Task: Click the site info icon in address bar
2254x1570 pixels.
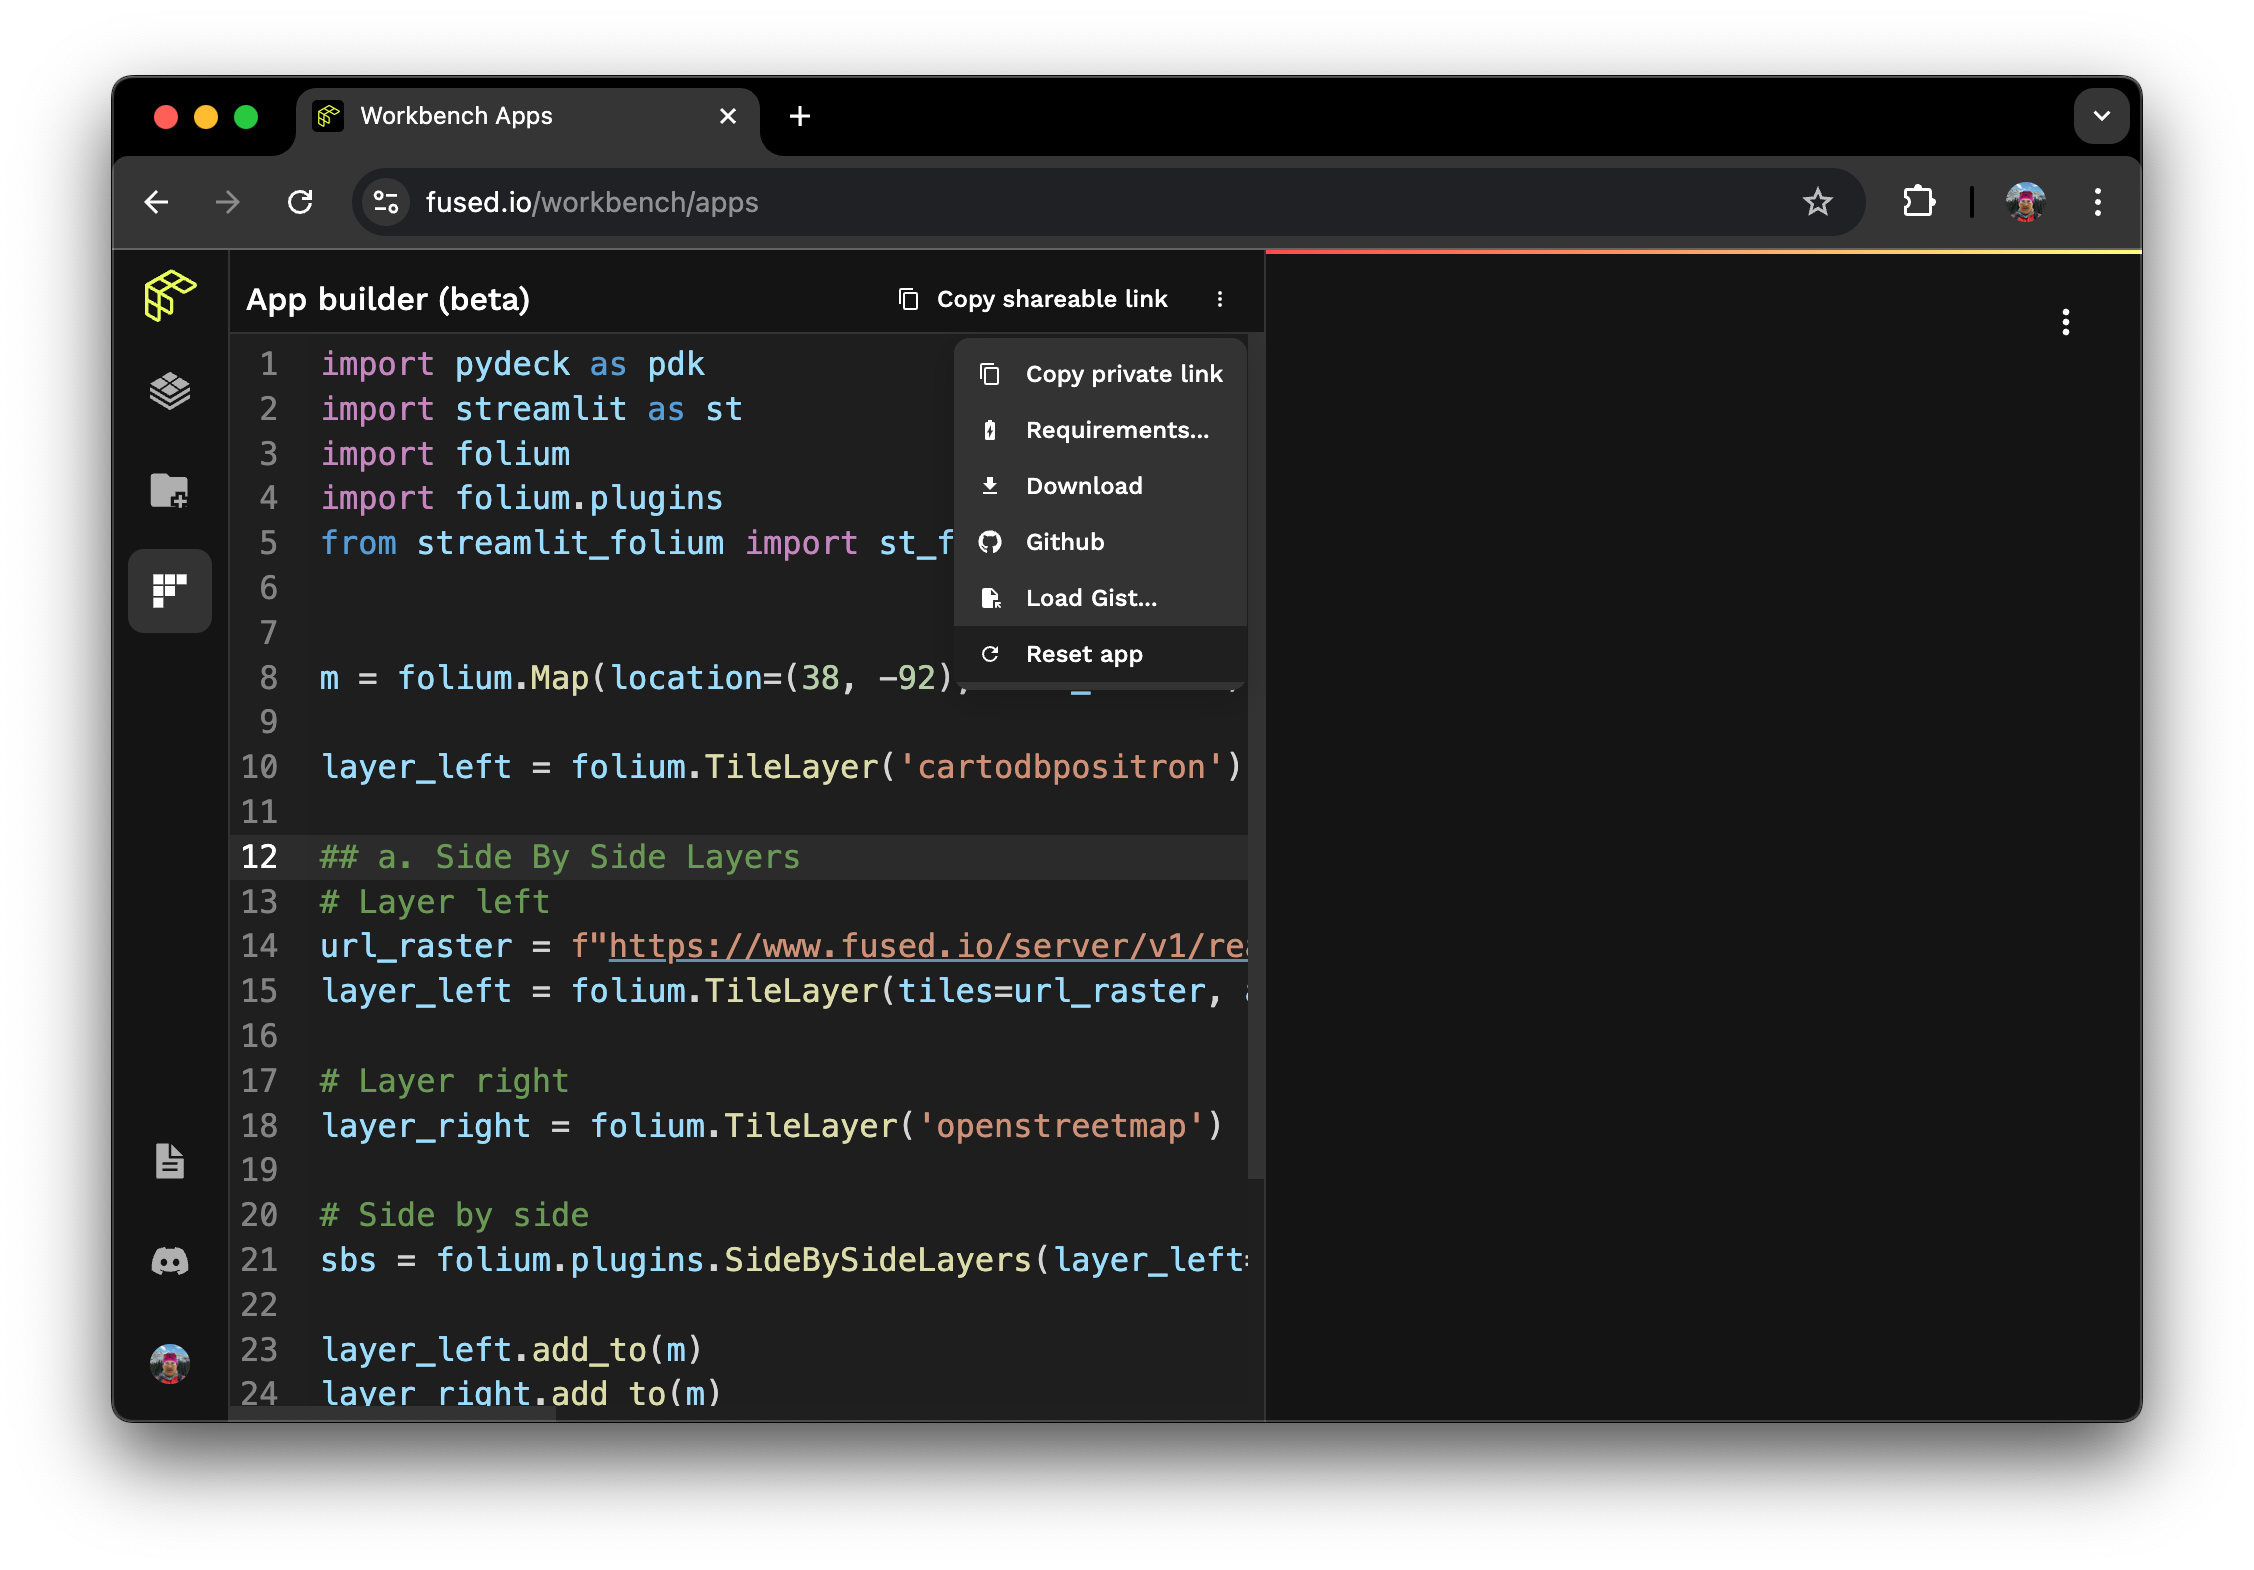Action: tap(386, 202)
